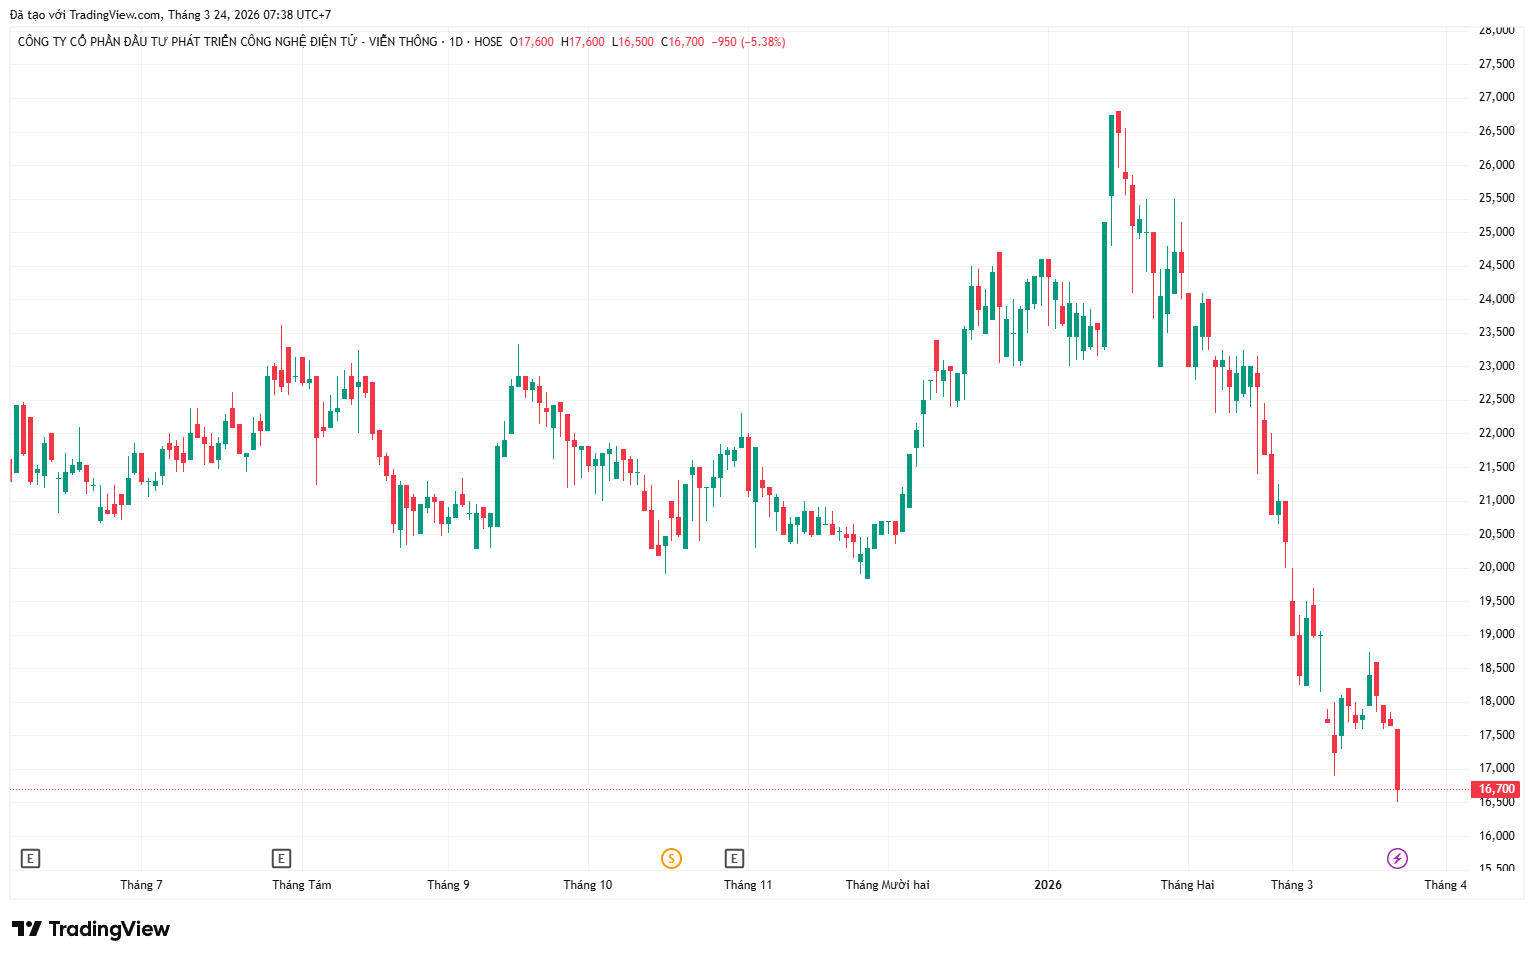This screenshot has width=1534, height=959.
Task: Click the earnings E marker left of Tháng 7
Action: click(x=31, y=858)
